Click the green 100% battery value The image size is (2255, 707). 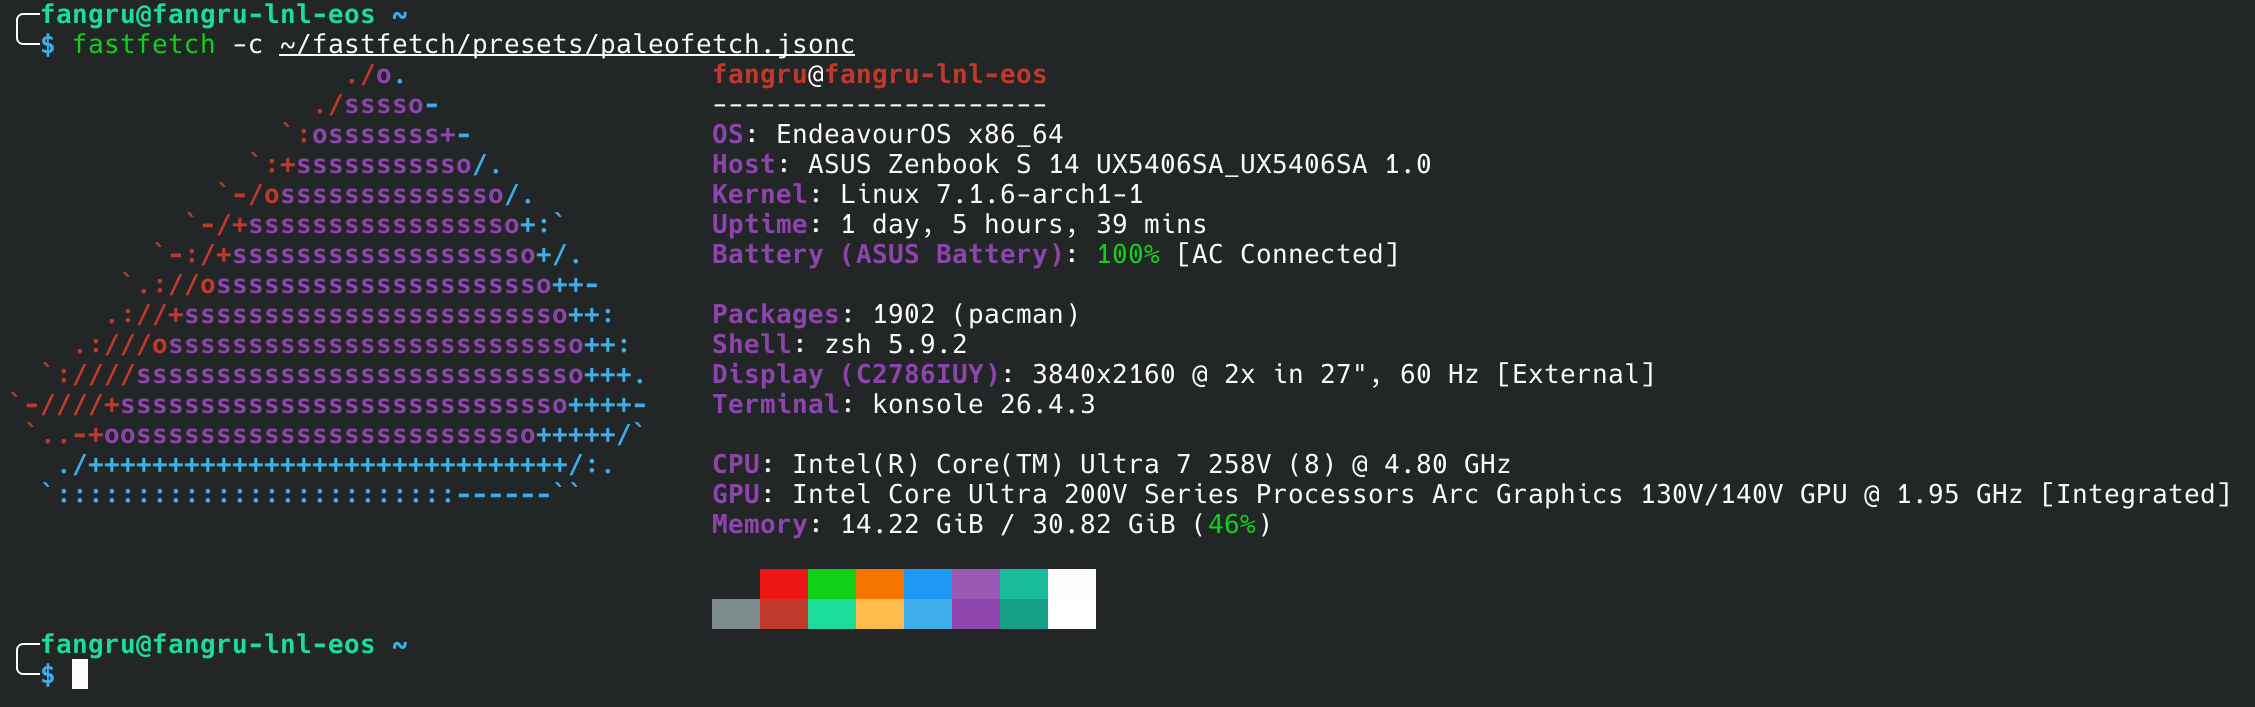[1128, 255]
